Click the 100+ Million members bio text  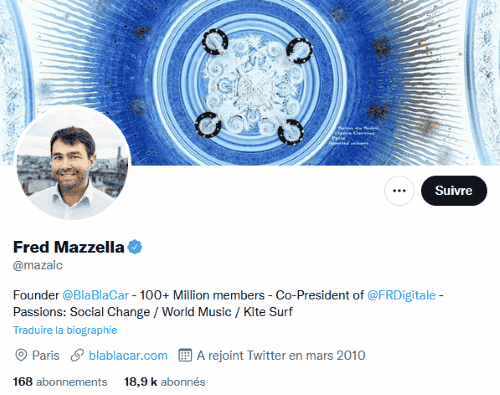(x=202, y=295)
